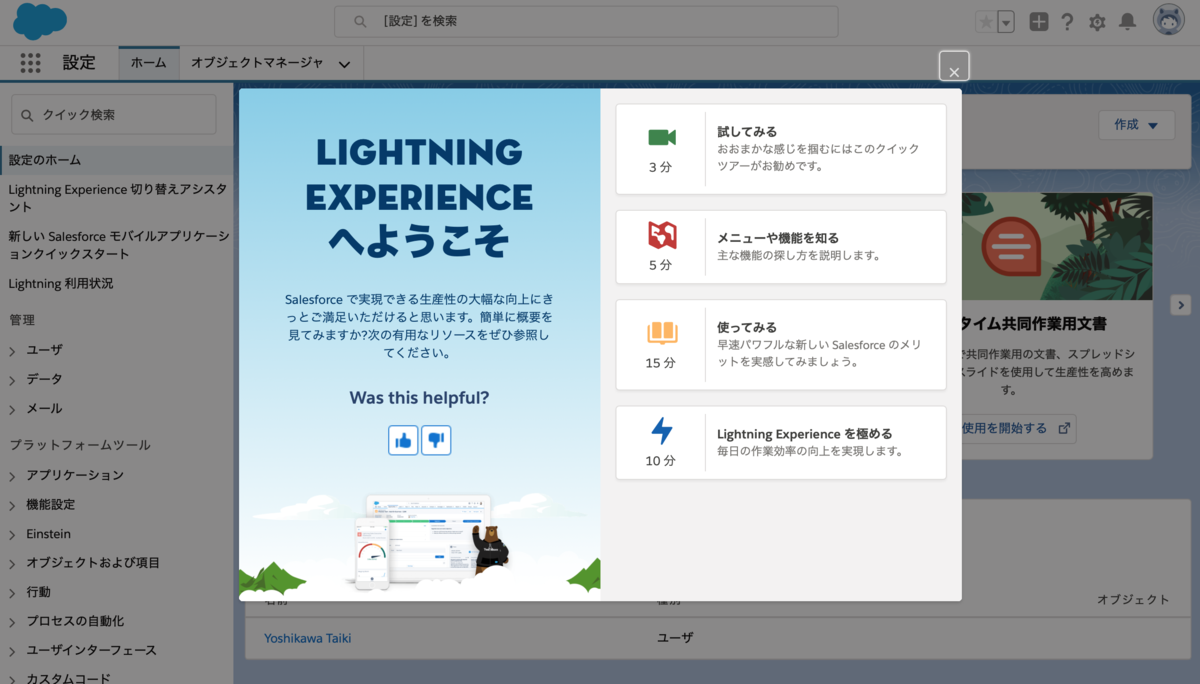Open the Lightning Experience を極める card
The width and height of the screenshot is (1200, 684).
click(x=781, y=442)
